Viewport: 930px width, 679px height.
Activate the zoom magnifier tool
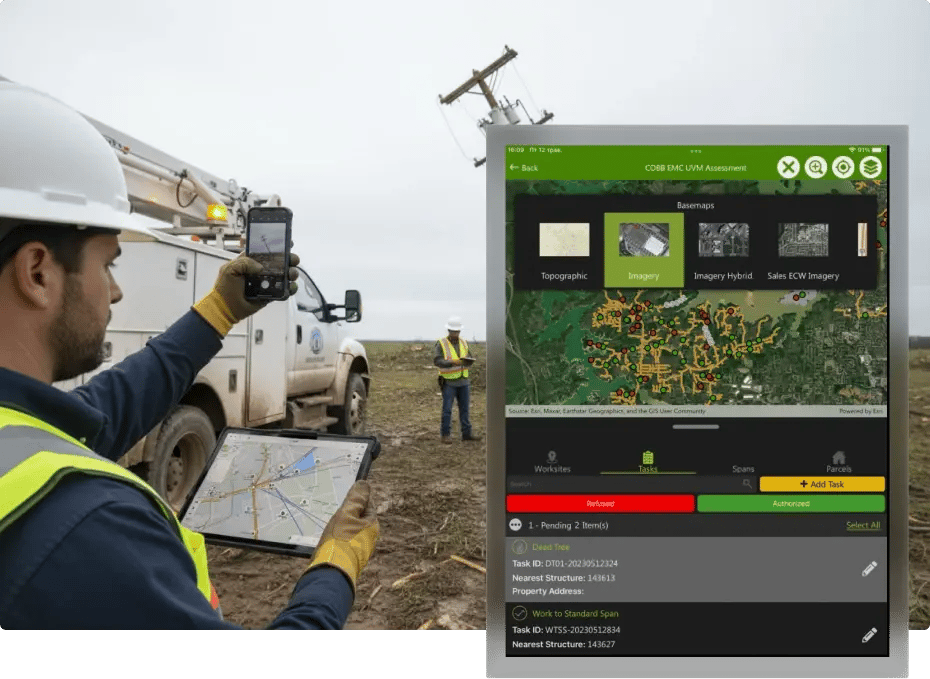(x=815, y=167)
